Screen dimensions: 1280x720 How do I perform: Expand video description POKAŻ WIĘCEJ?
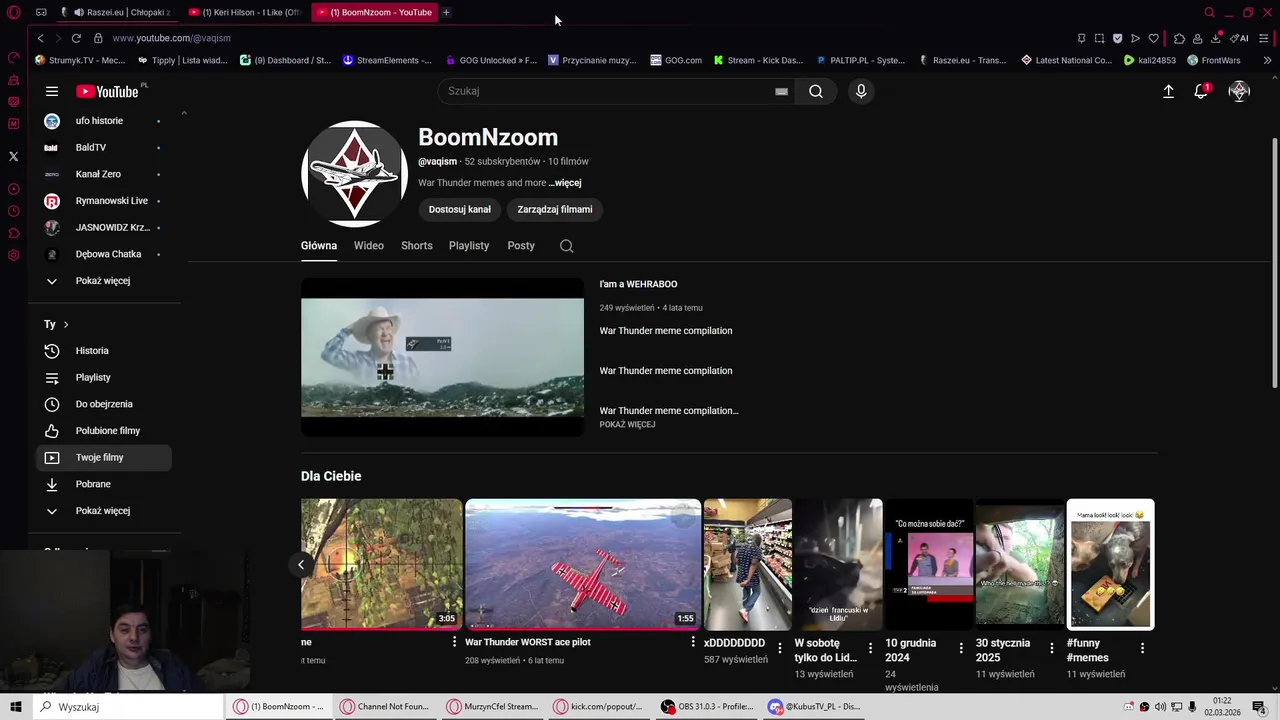tap(627, 425)
